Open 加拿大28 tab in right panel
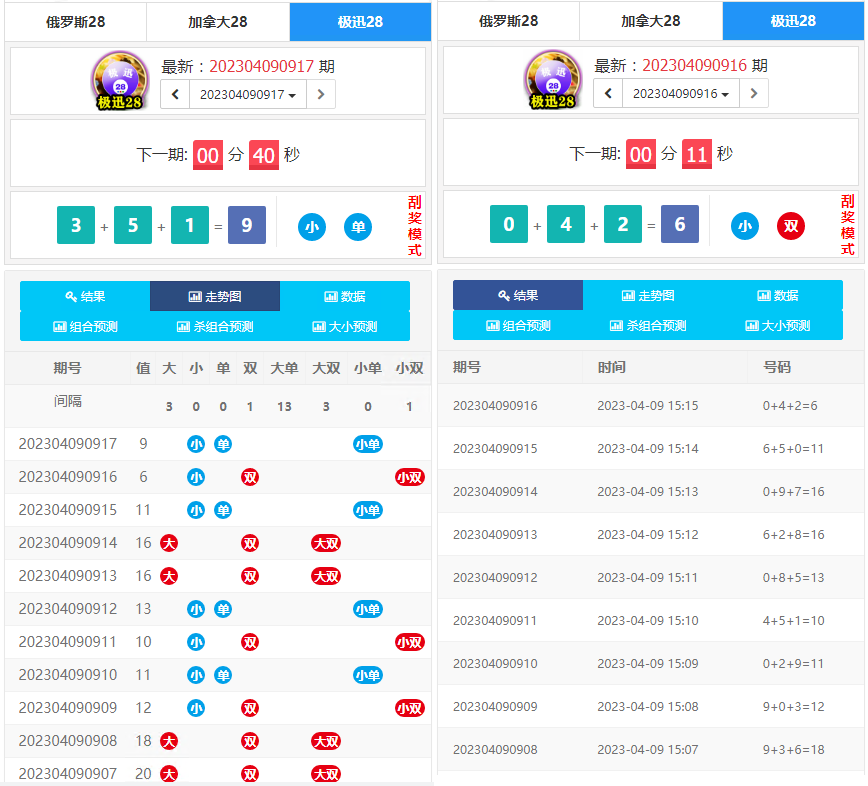 (650, 21)
